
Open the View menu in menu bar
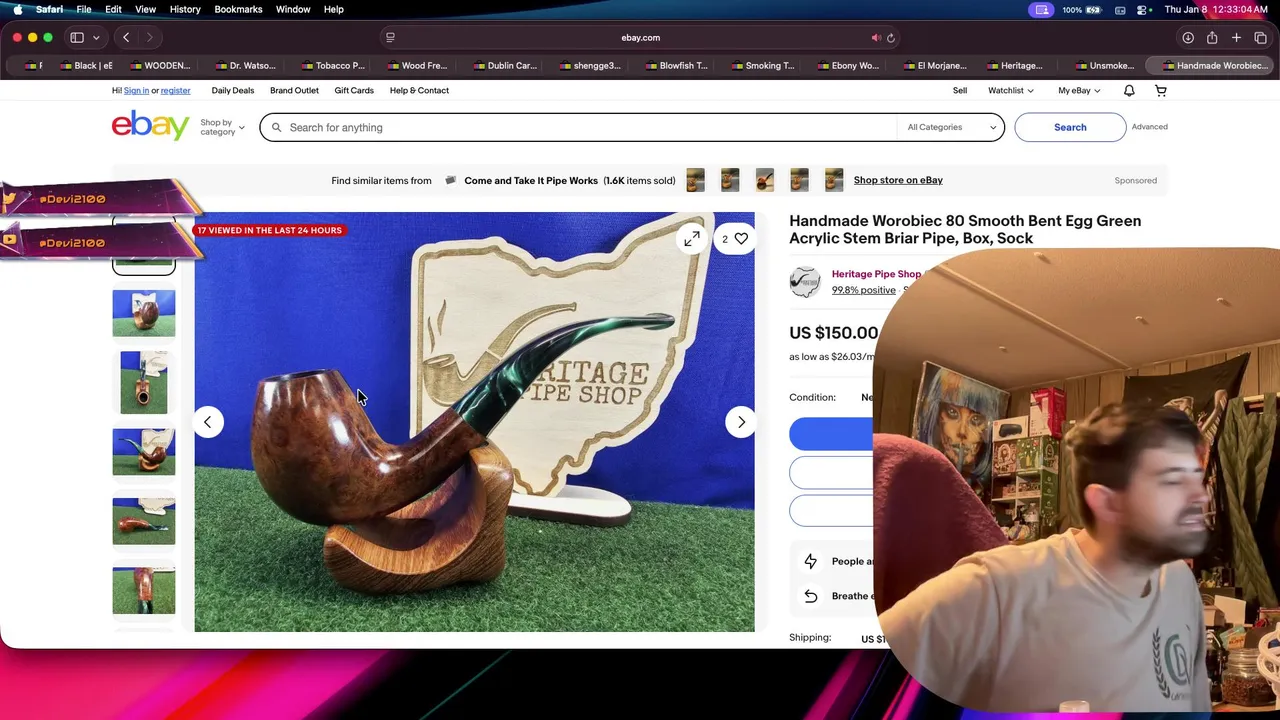coord(145,9)
